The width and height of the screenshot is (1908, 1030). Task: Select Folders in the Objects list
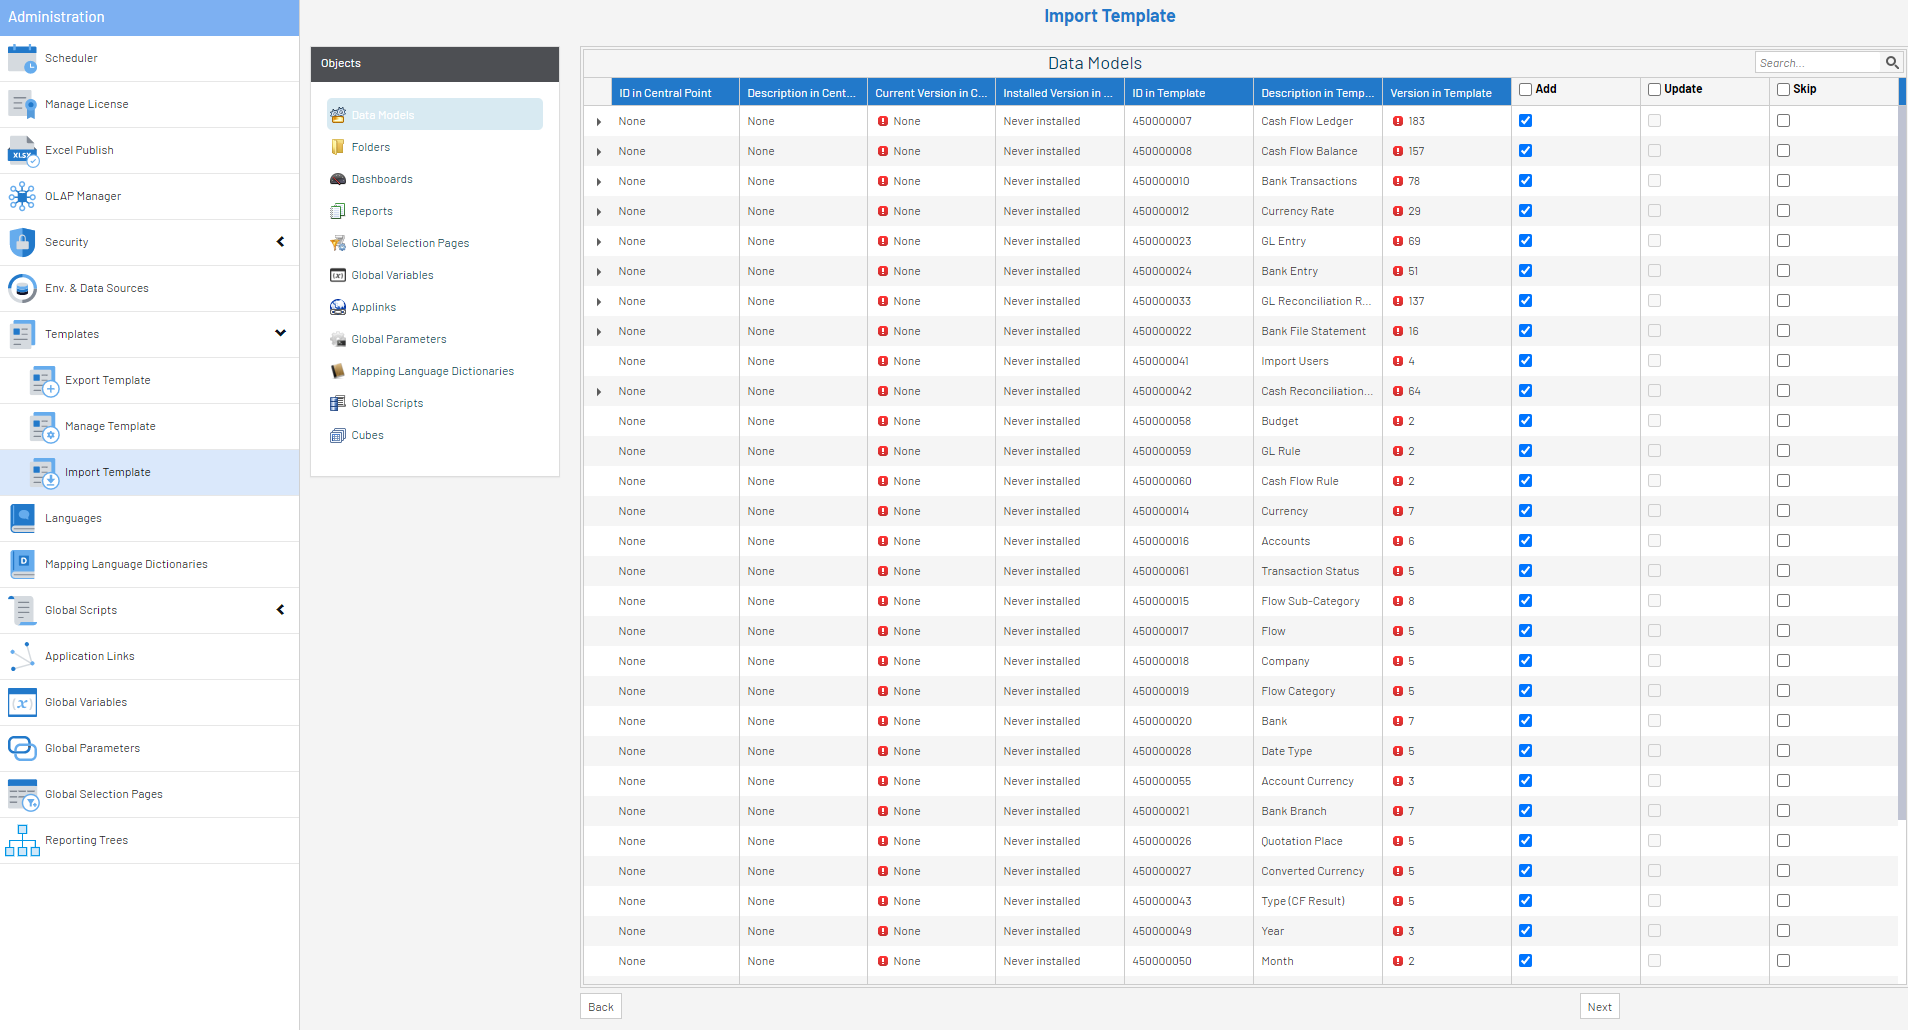(x=370, y=148)
